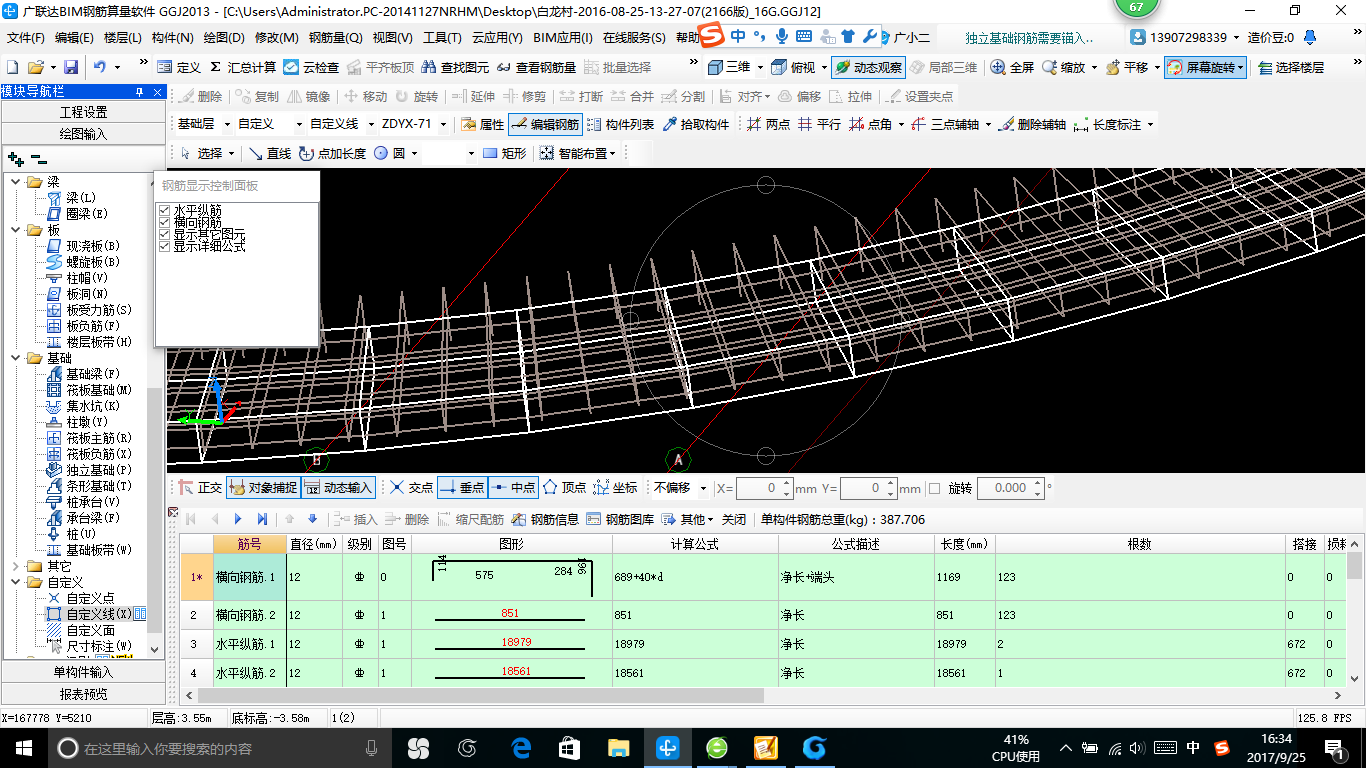Click the 报表预览 button
The height and width of the screenshot is (768, 1366).
(x=83, y=694)
